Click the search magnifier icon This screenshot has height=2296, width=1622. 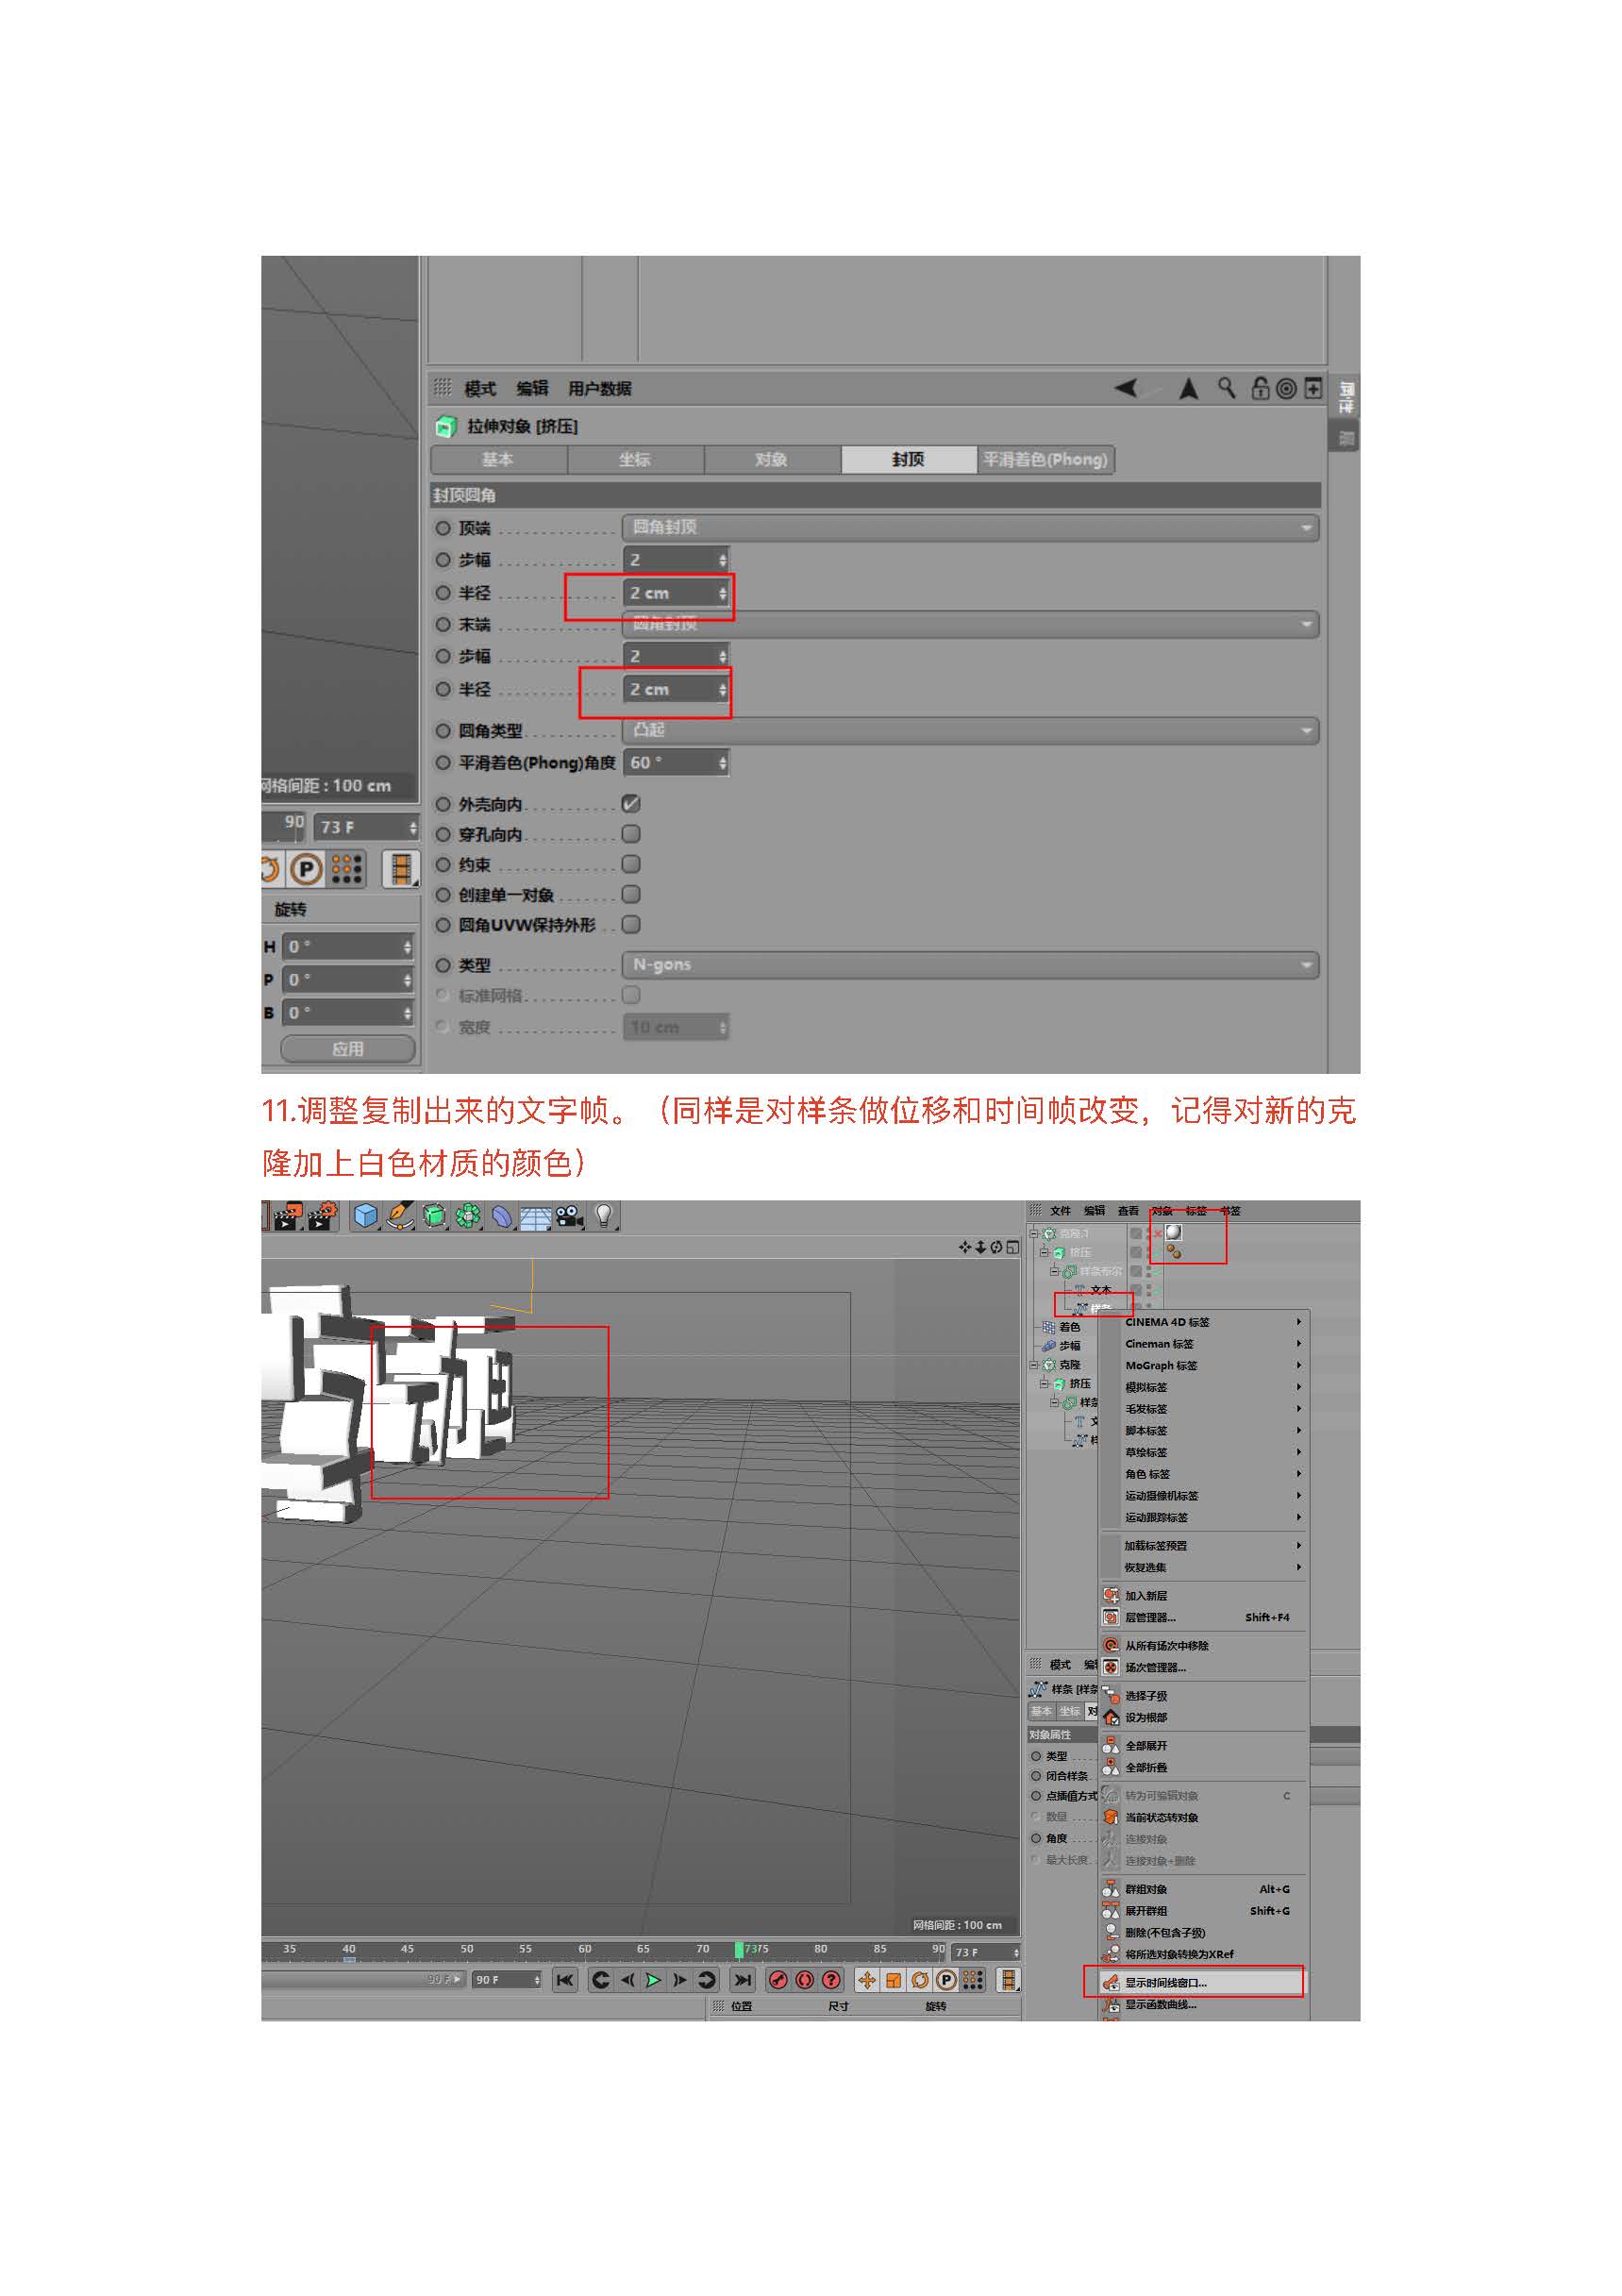pos(1226,388)
